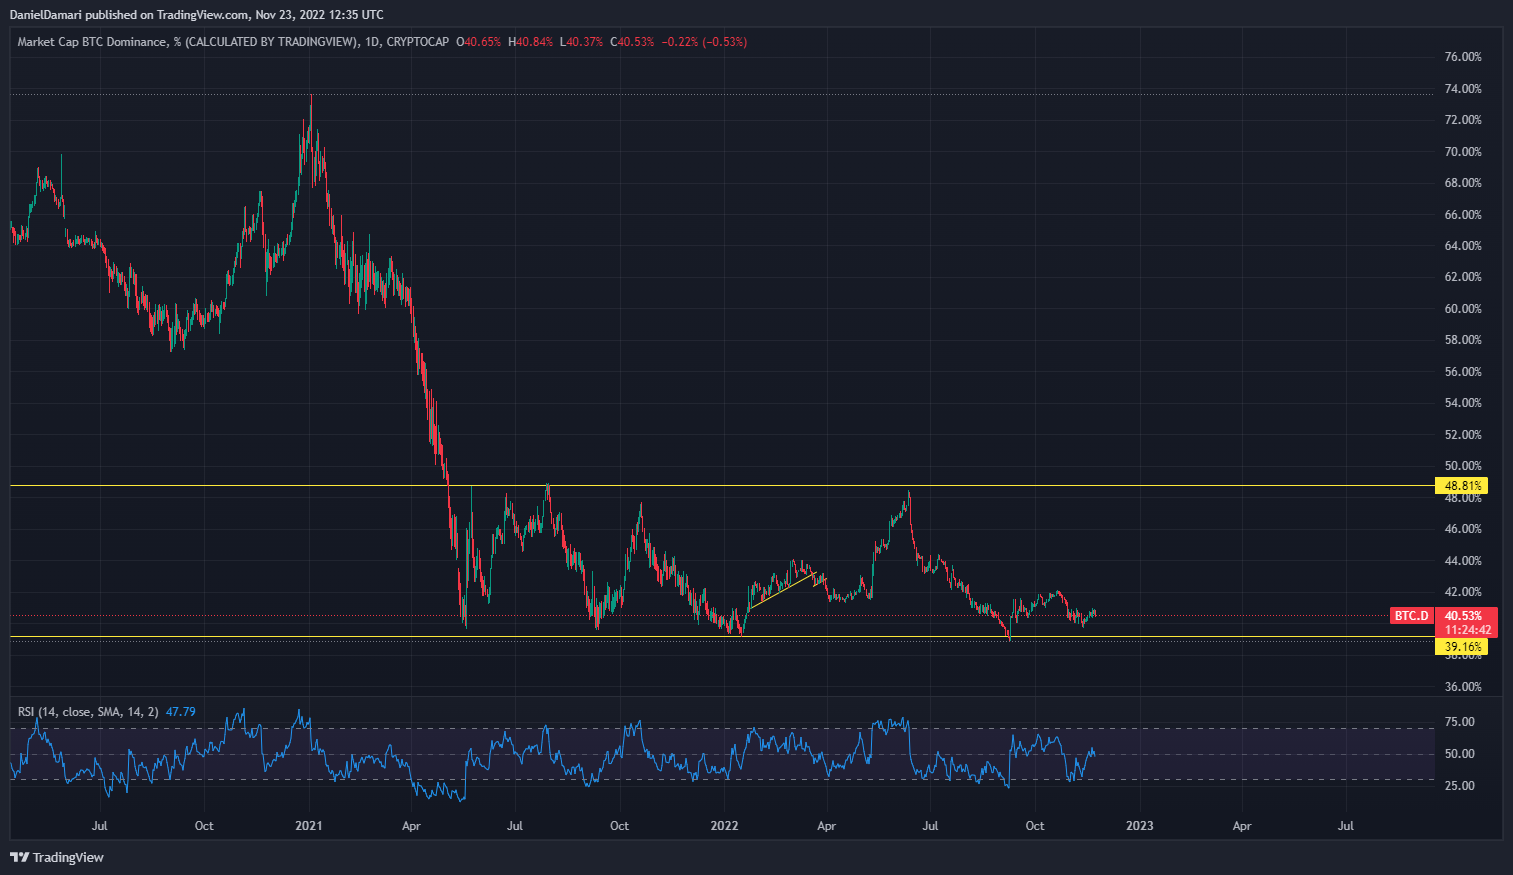
Task: Click the 50.00 RSI axis label
Action: coord(1460,754)
